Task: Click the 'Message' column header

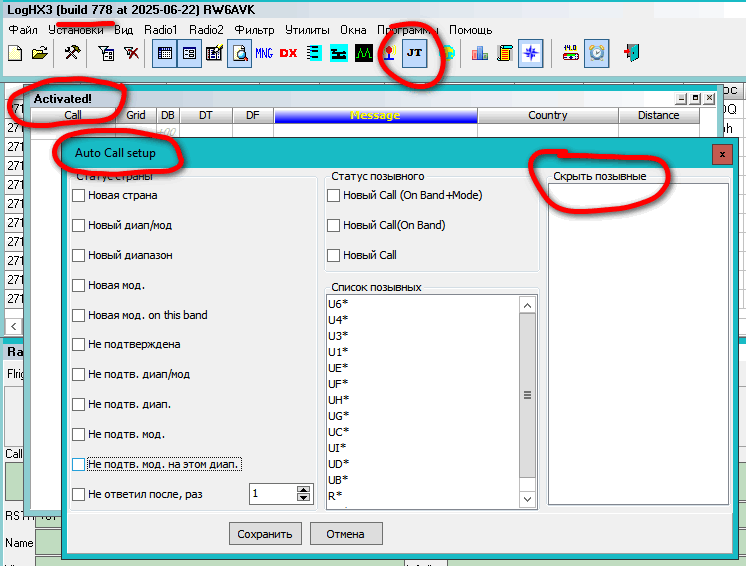Action: (x=375, y=116)
